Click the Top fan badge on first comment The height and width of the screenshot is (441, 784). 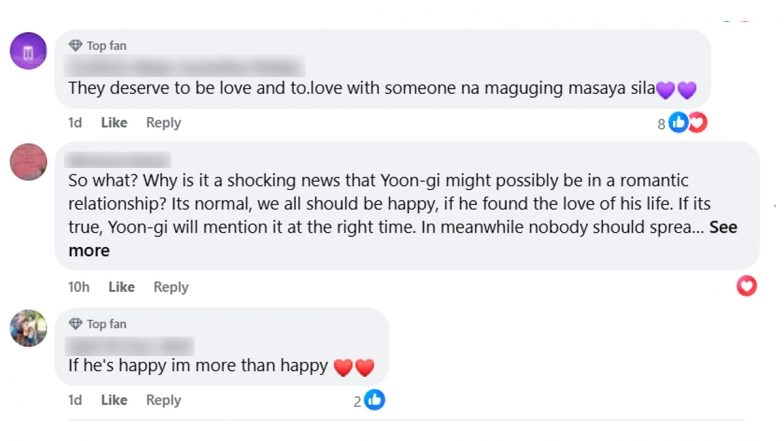(x=98, y=46)
